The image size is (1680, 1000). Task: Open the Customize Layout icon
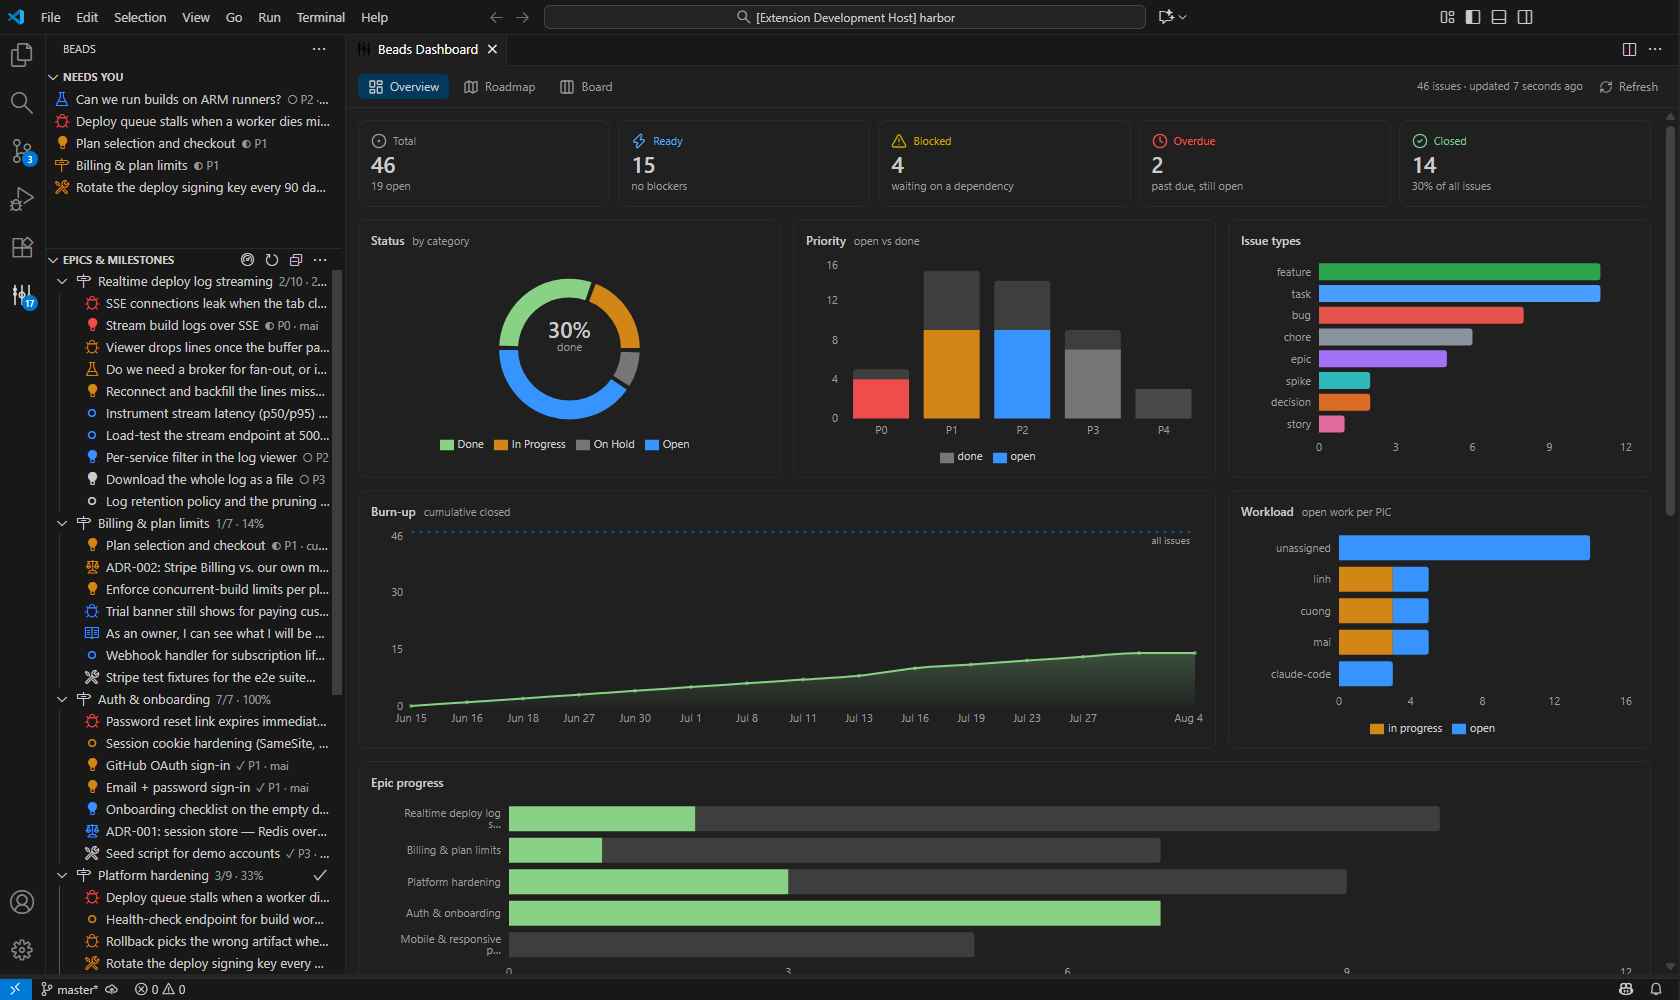pyautogui.click(x=1447, y=17)
